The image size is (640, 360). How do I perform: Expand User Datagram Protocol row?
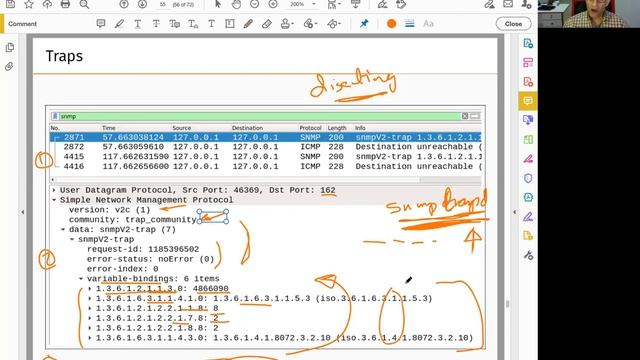click(x=54, y=190)
